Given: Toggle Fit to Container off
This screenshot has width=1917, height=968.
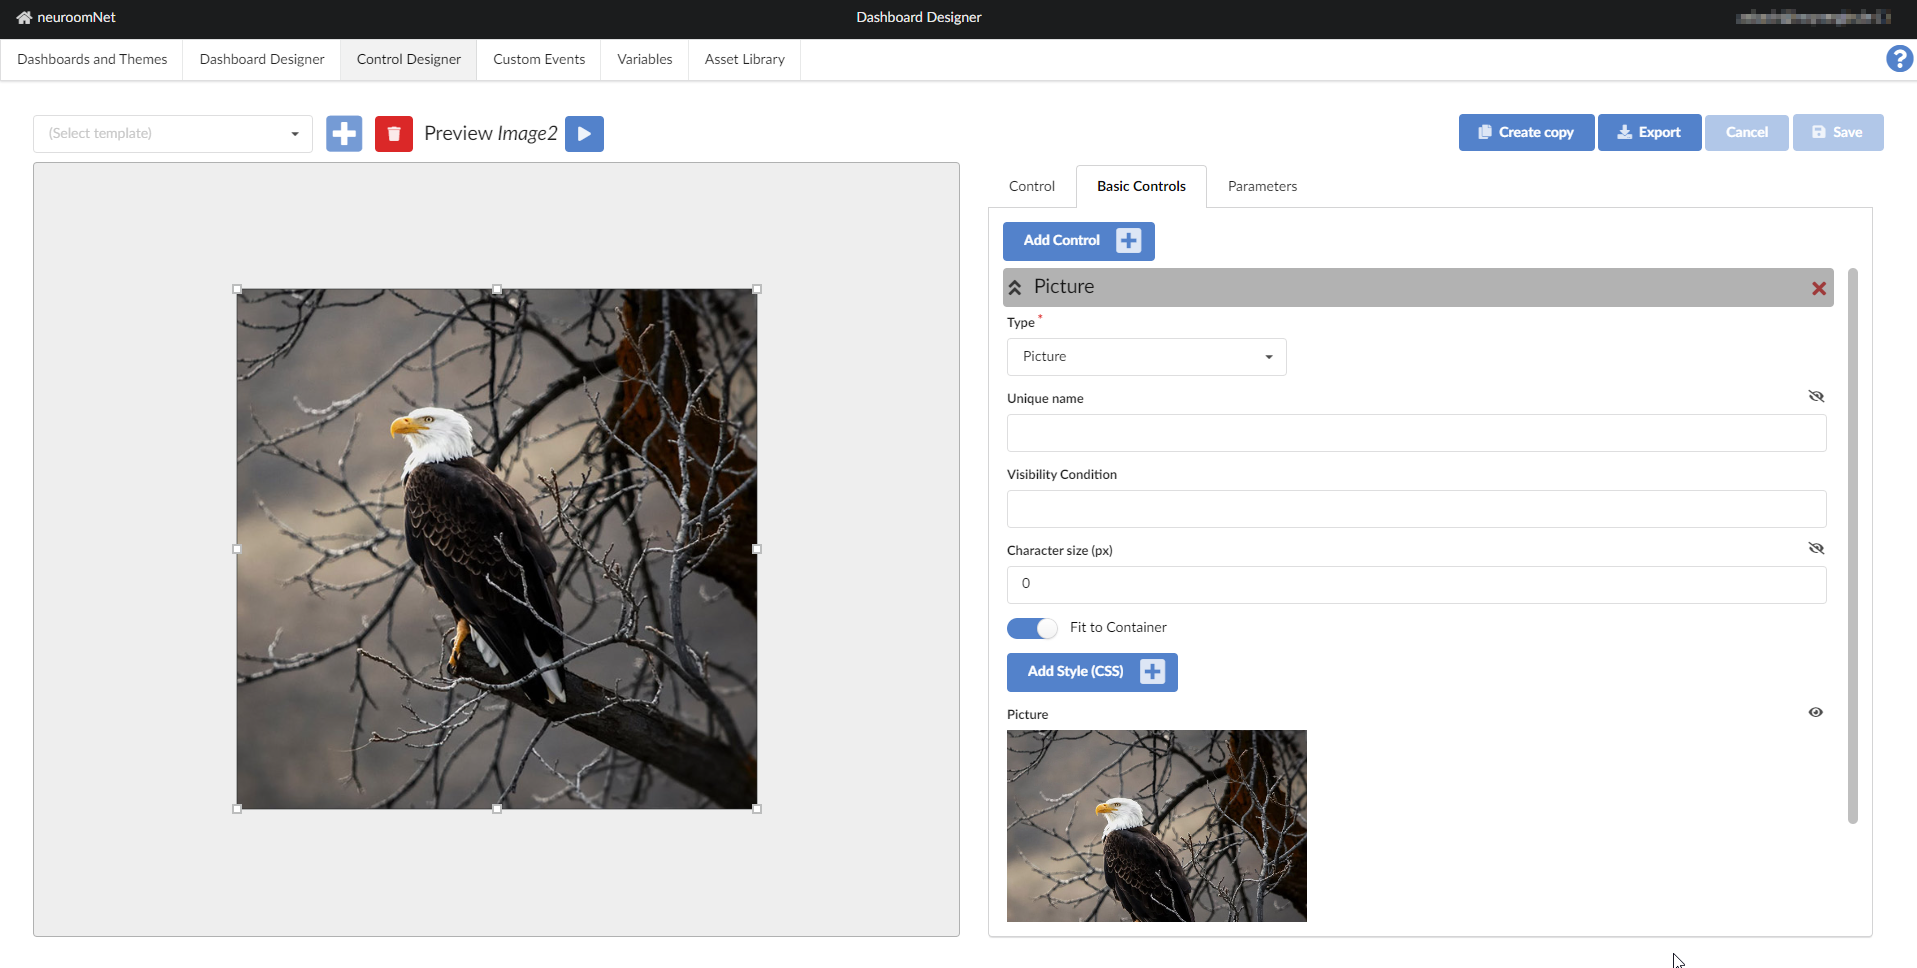Looking at the screenshot, I should click(x=1032, y=628).
